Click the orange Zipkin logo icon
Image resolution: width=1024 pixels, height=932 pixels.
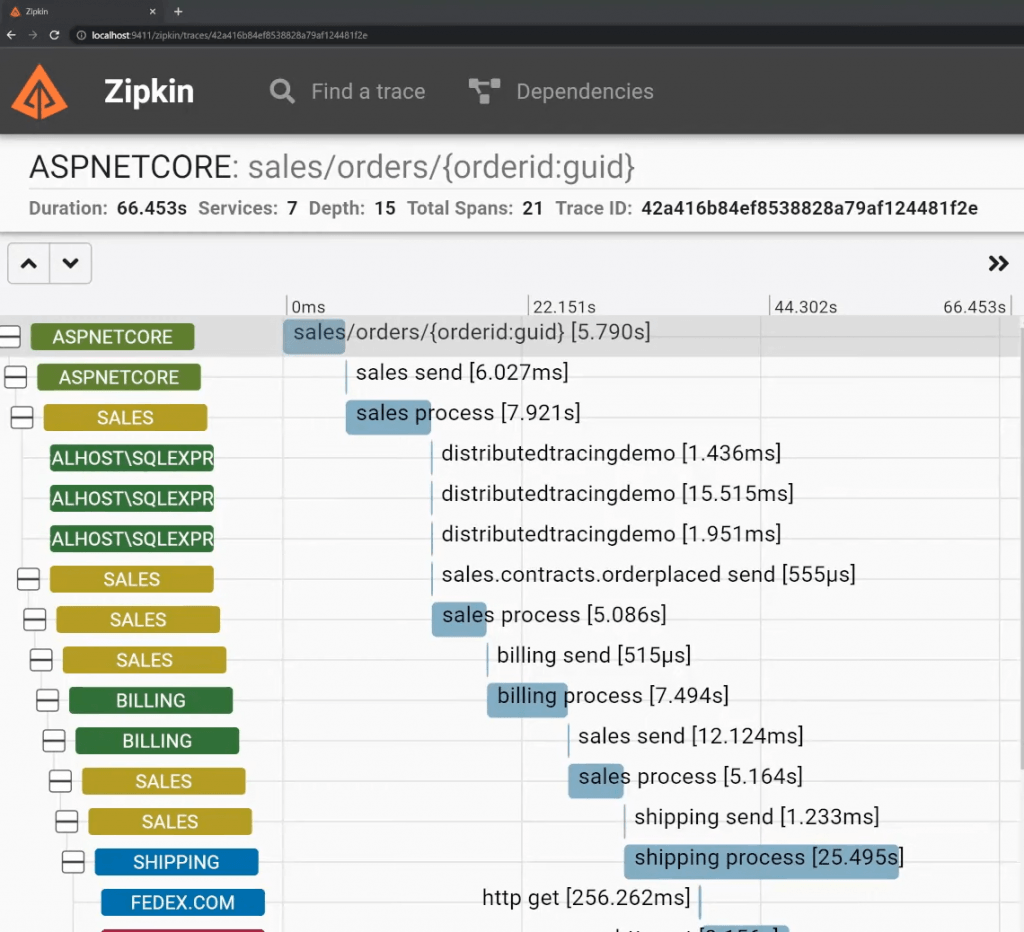39,92
